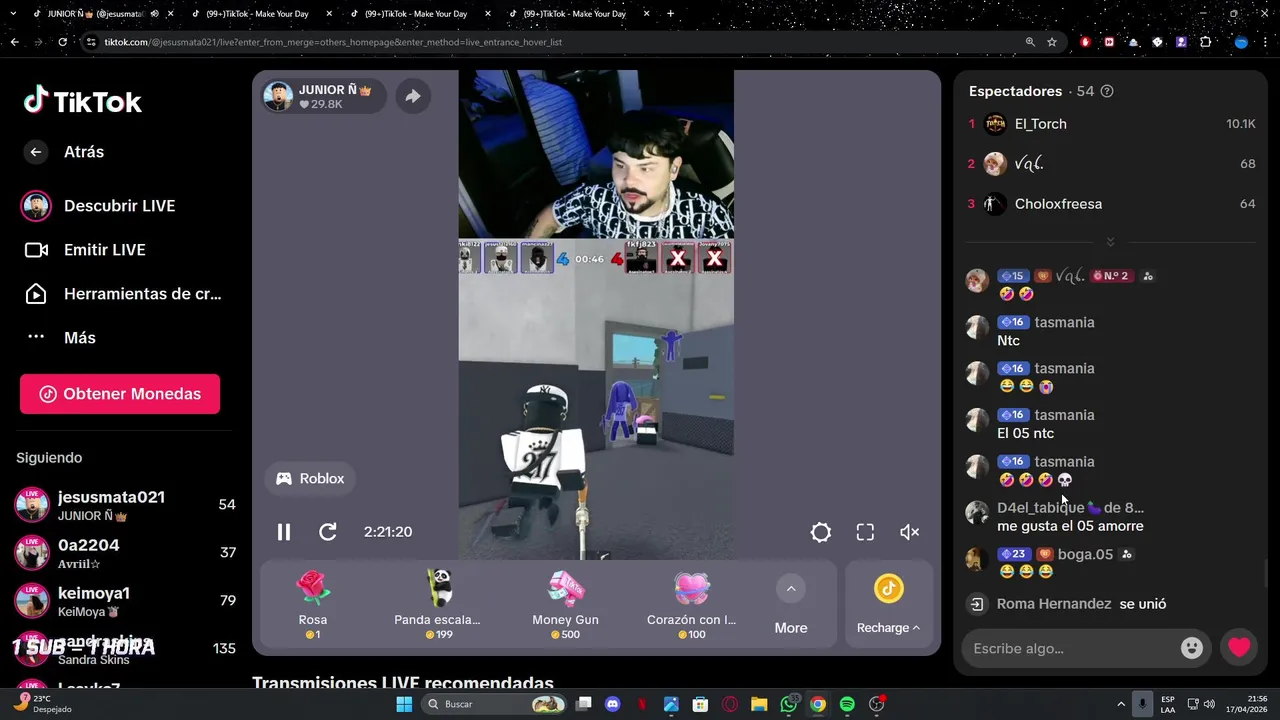
Task: Open File Explorer from the taskbar
Action: pyautogui.click(x=759, y=704)
